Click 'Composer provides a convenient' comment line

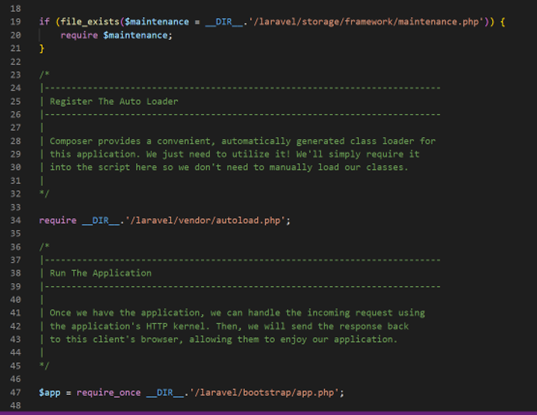click(x=242, y=141)
